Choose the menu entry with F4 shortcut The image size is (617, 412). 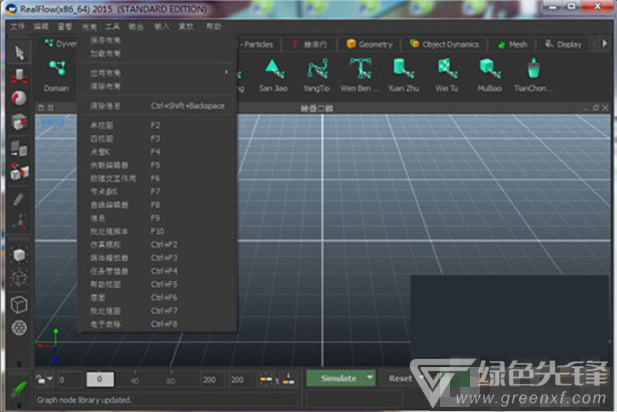[158, 151]
